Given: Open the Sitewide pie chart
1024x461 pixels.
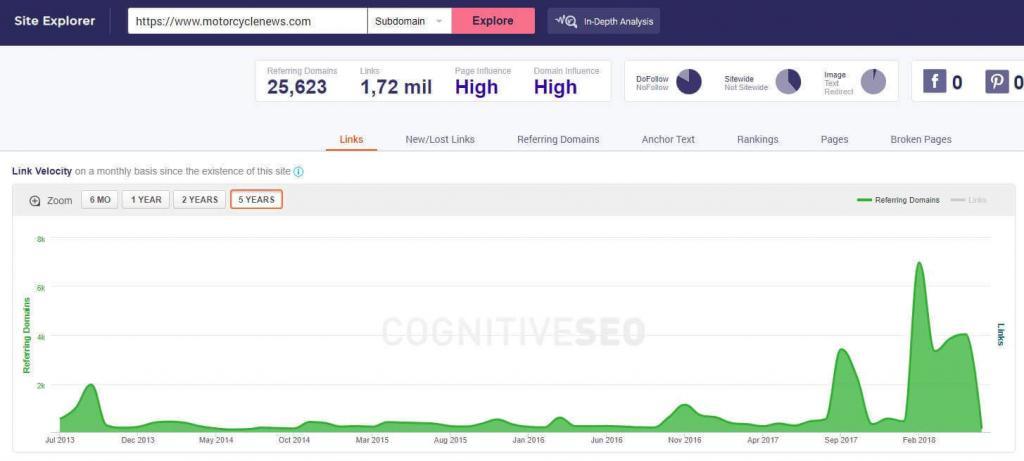Looking at the screenshot, I should (x=788, y=82).
